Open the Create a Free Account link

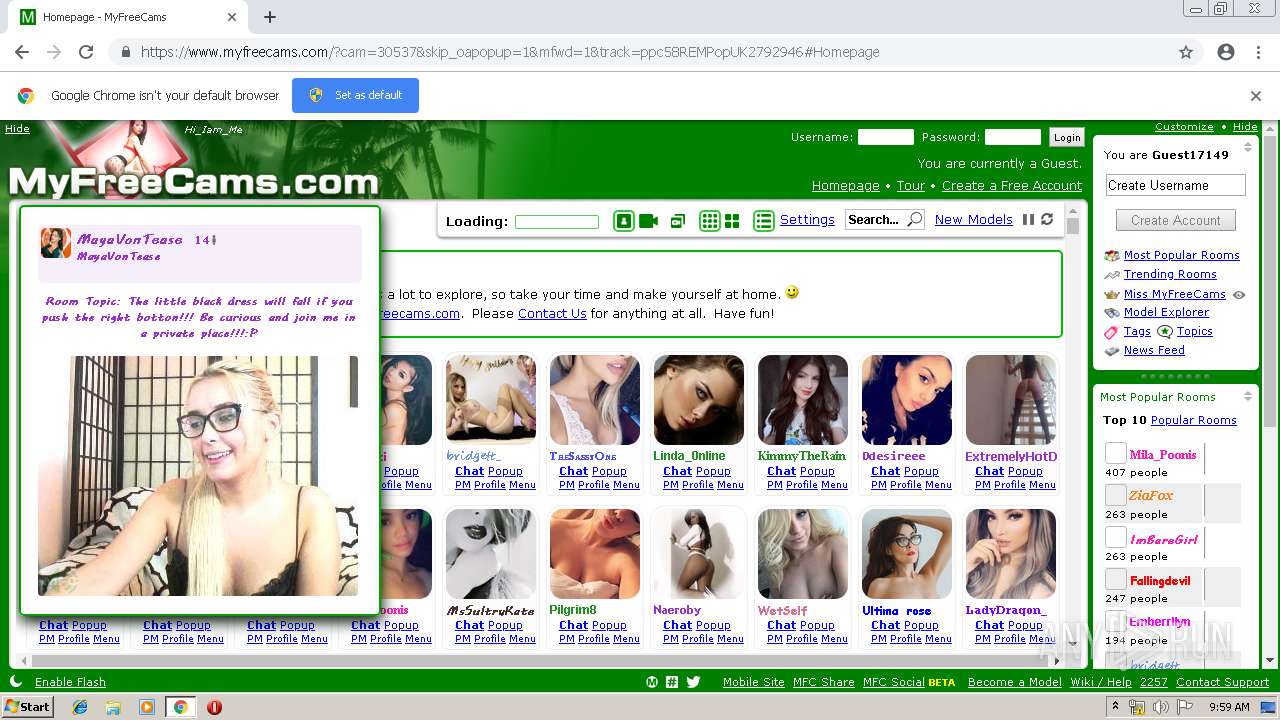1012,186
